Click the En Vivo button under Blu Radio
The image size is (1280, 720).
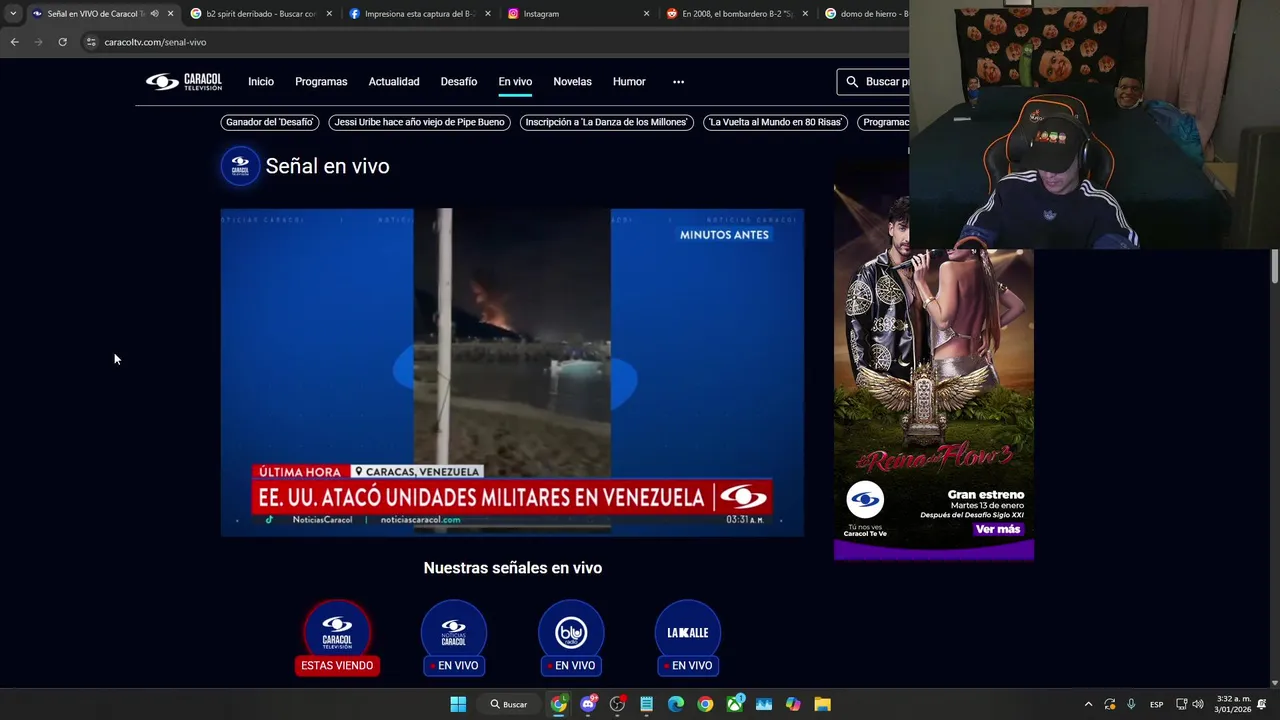571,665
